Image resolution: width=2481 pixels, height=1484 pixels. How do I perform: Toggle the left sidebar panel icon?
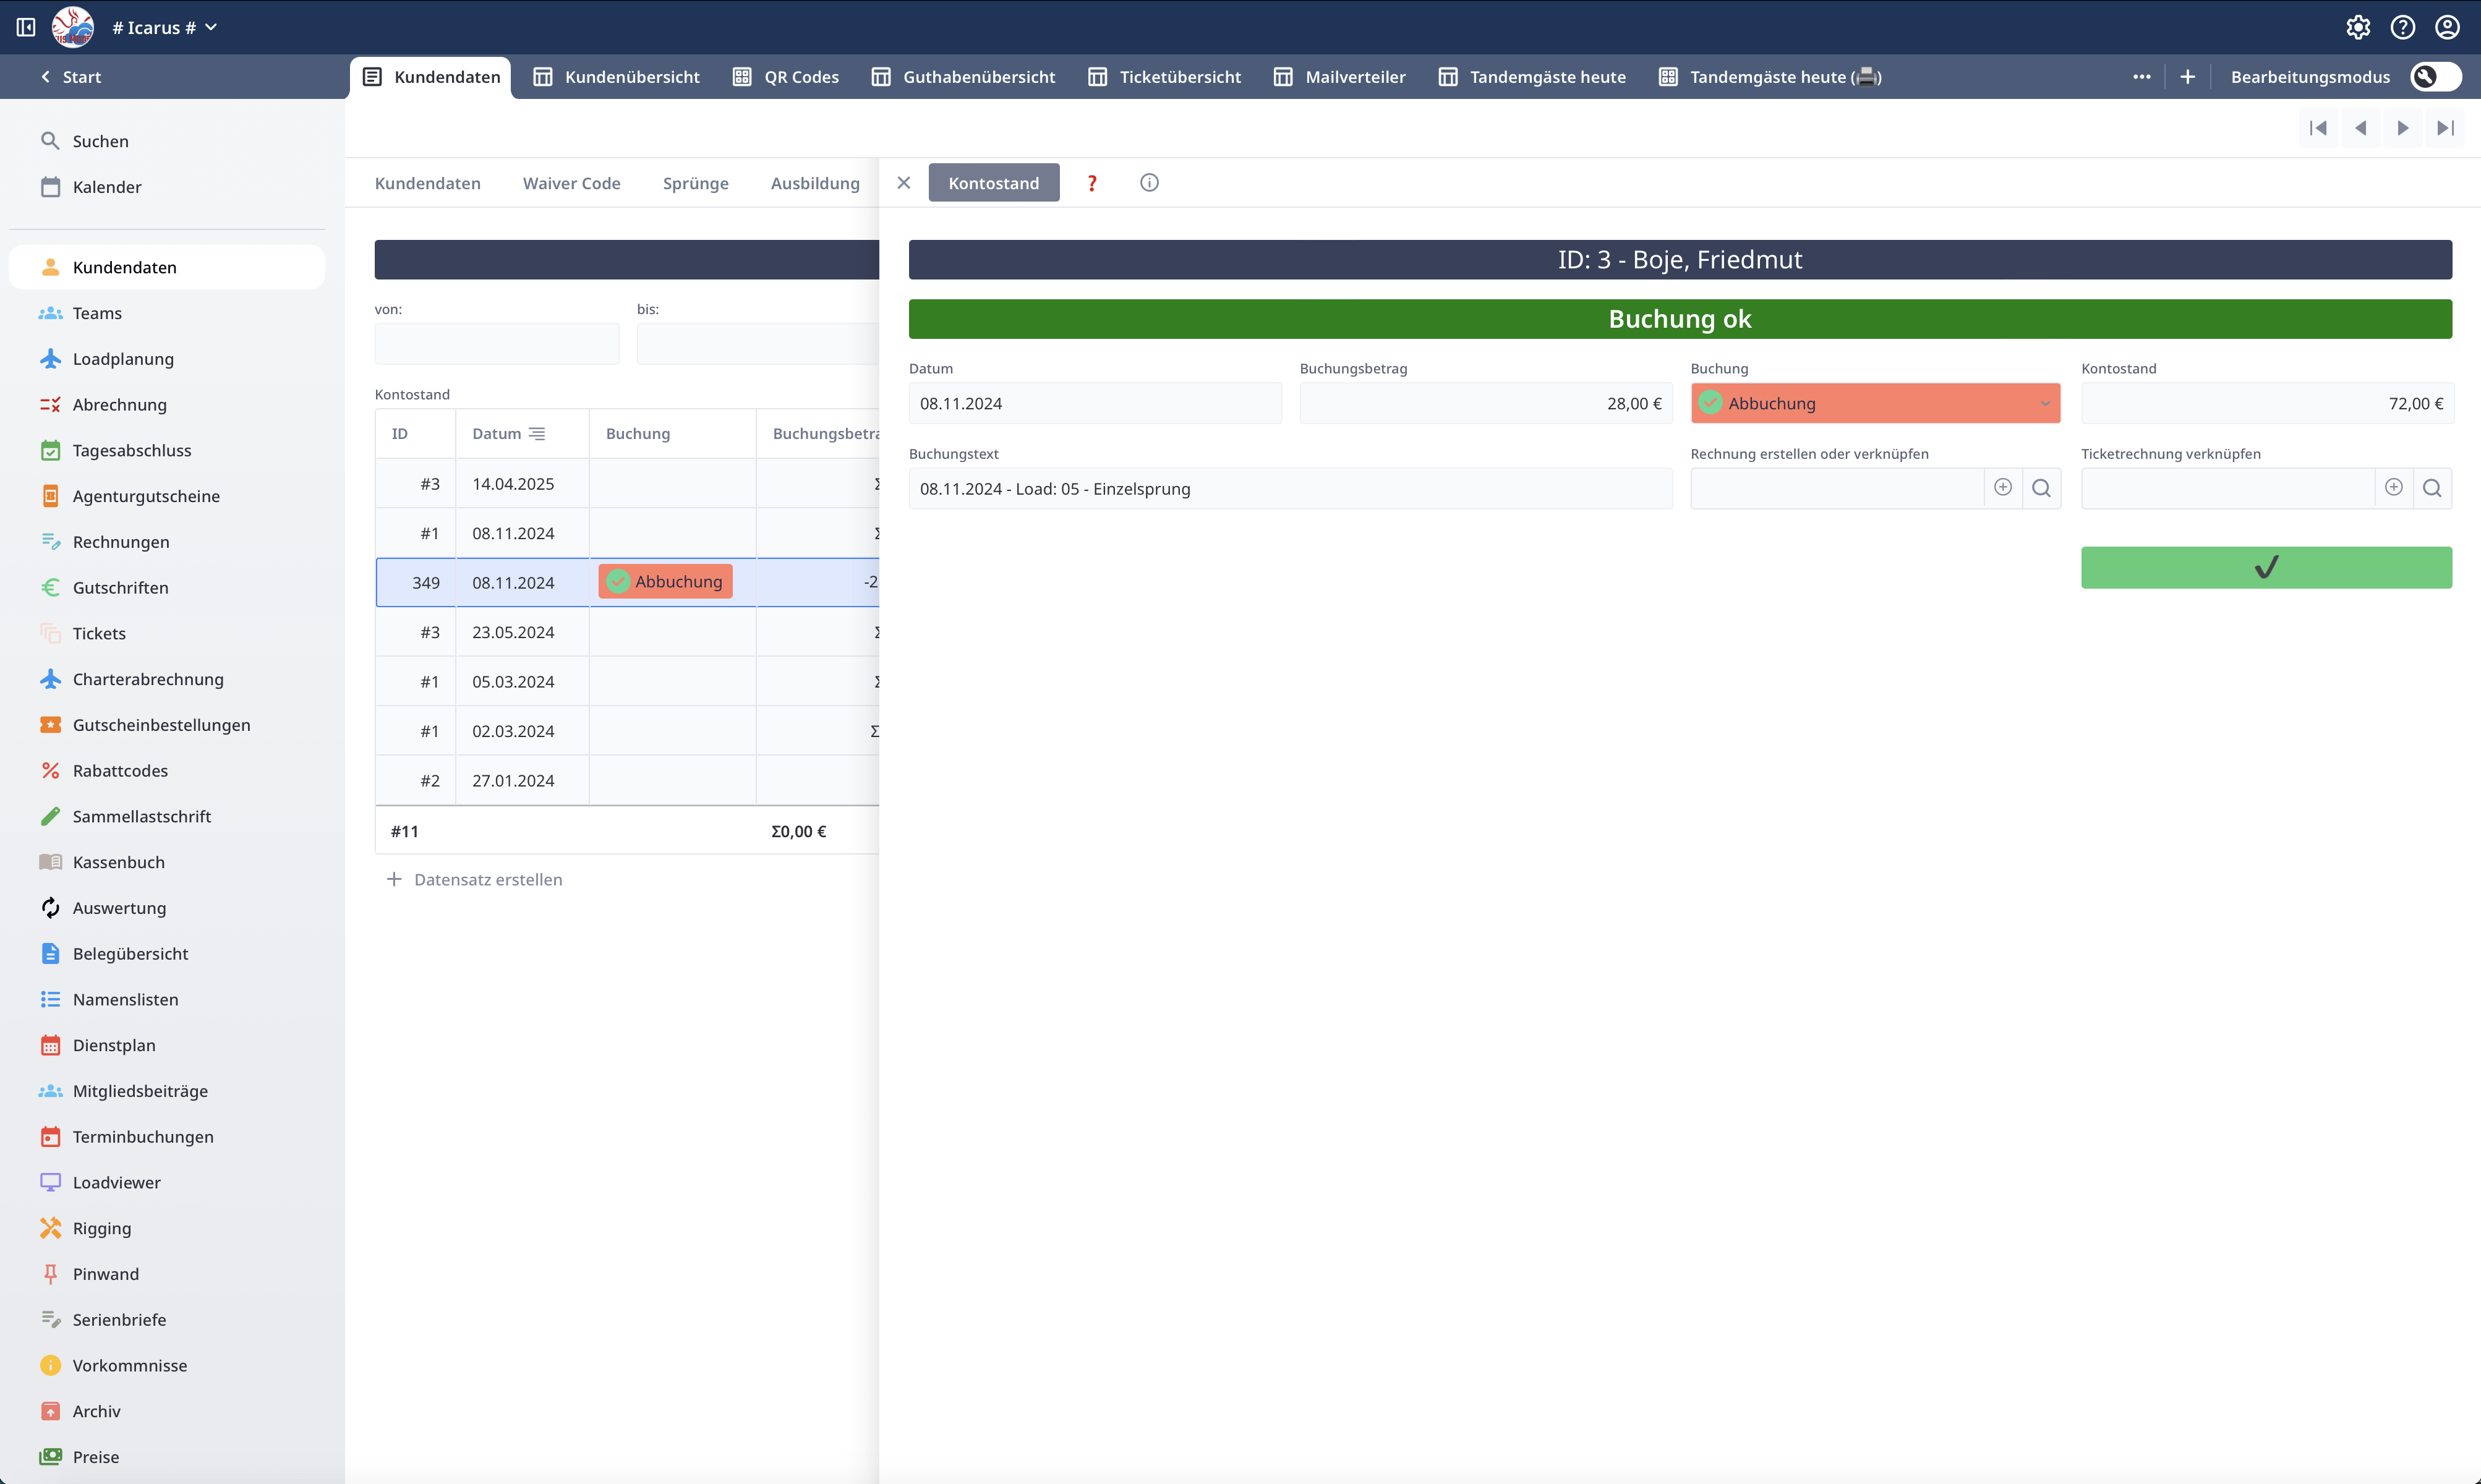pos(26,27)
